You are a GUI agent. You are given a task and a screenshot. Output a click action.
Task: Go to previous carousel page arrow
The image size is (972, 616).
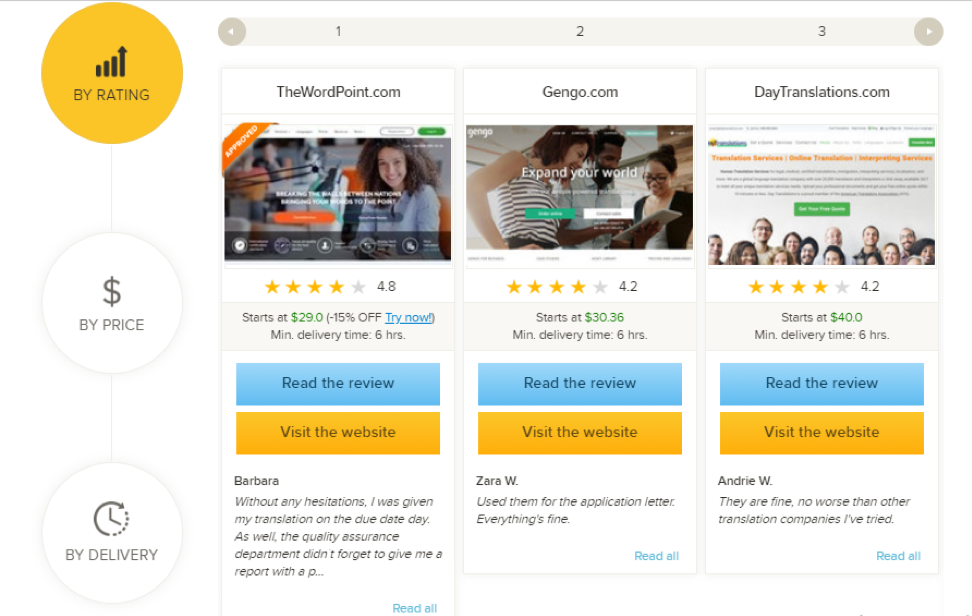tap(232, 32)
